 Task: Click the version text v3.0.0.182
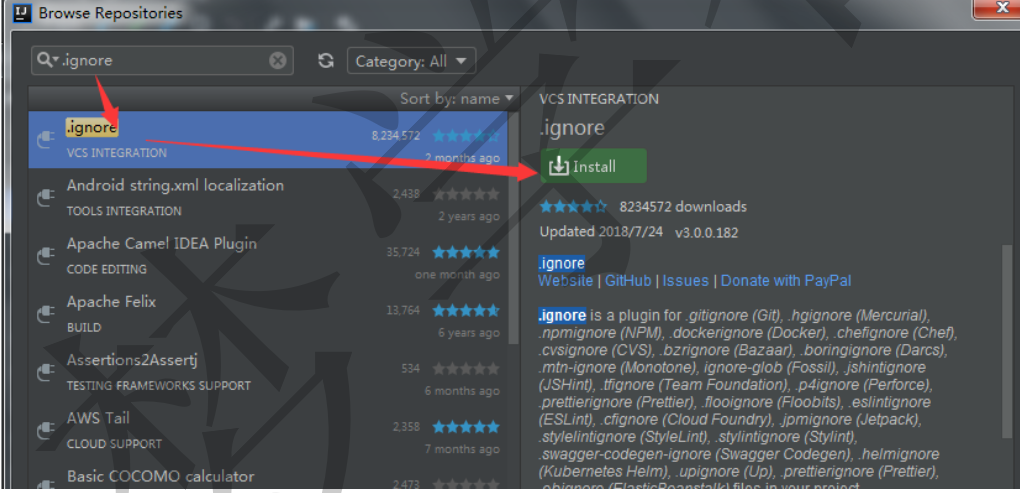[706, 232]
